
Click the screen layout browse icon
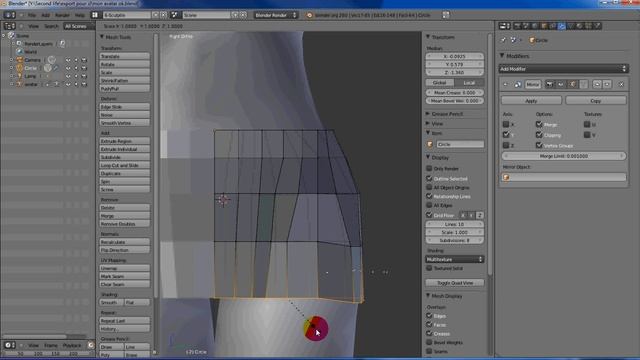point(95,15)
